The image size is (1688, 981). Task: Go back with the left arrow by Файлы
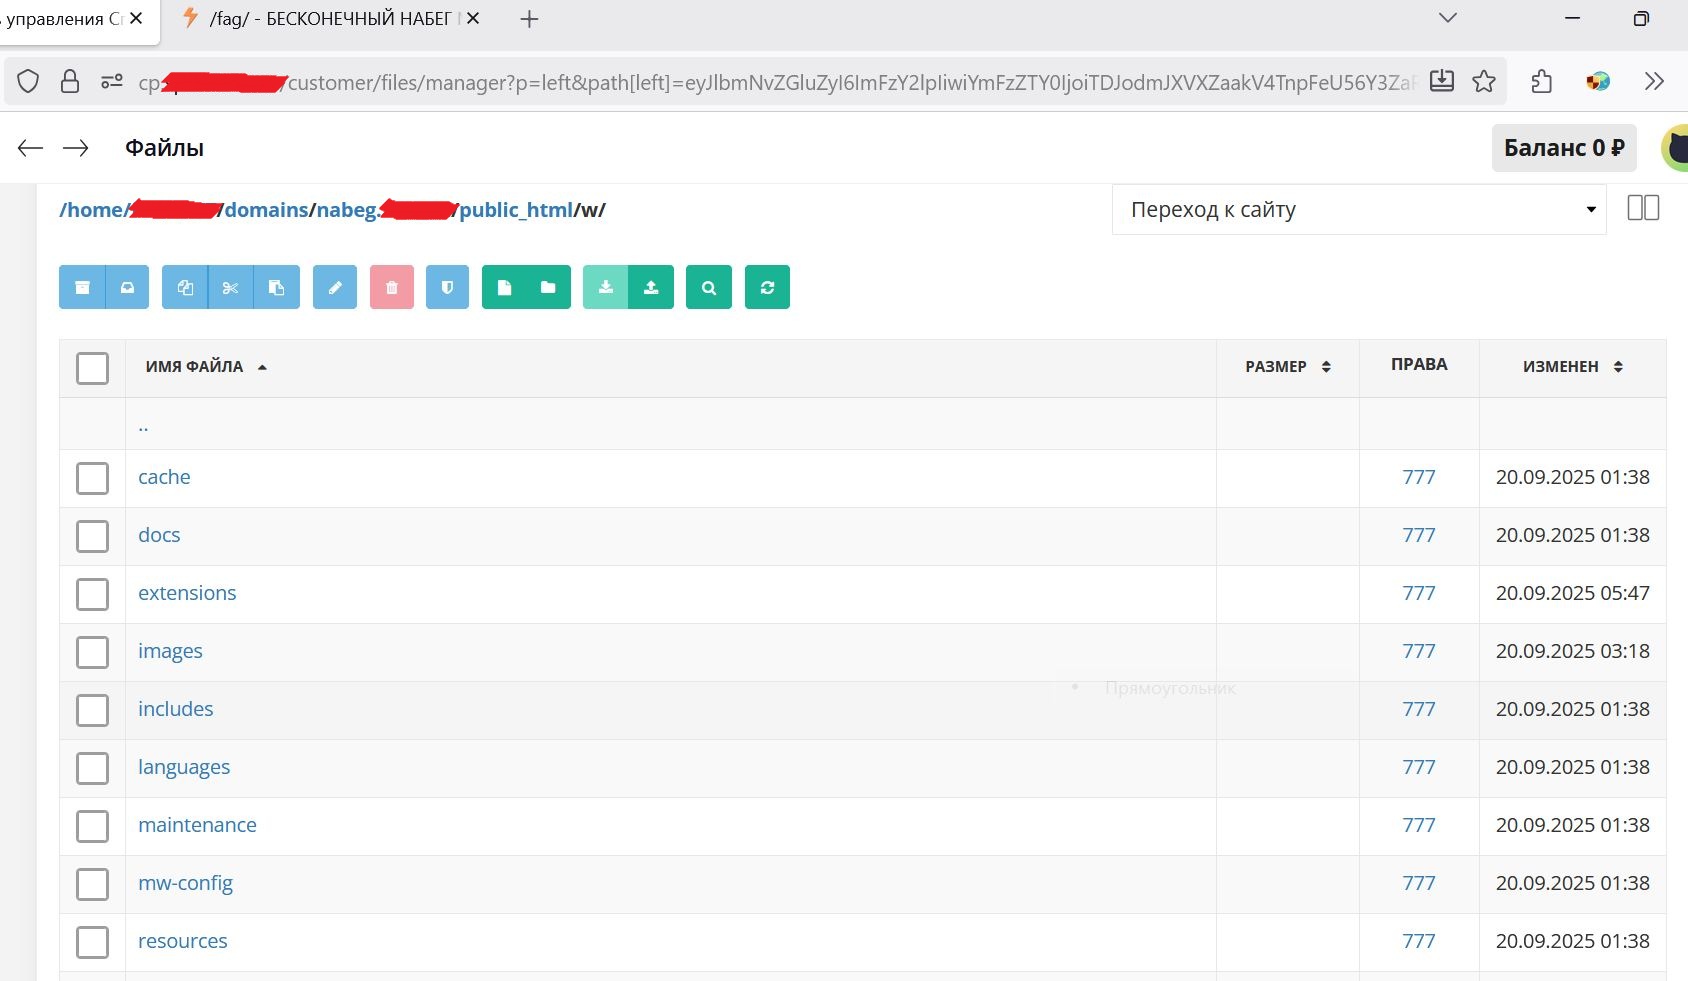(x=30, y=148)
